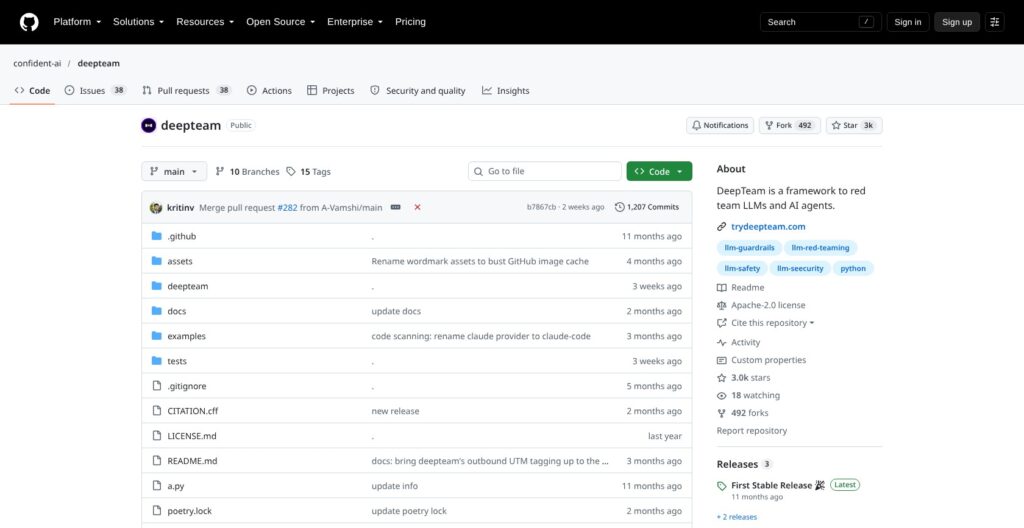Open the 10 Branches link
This screenshot has height=528, width=1024.
248,172
